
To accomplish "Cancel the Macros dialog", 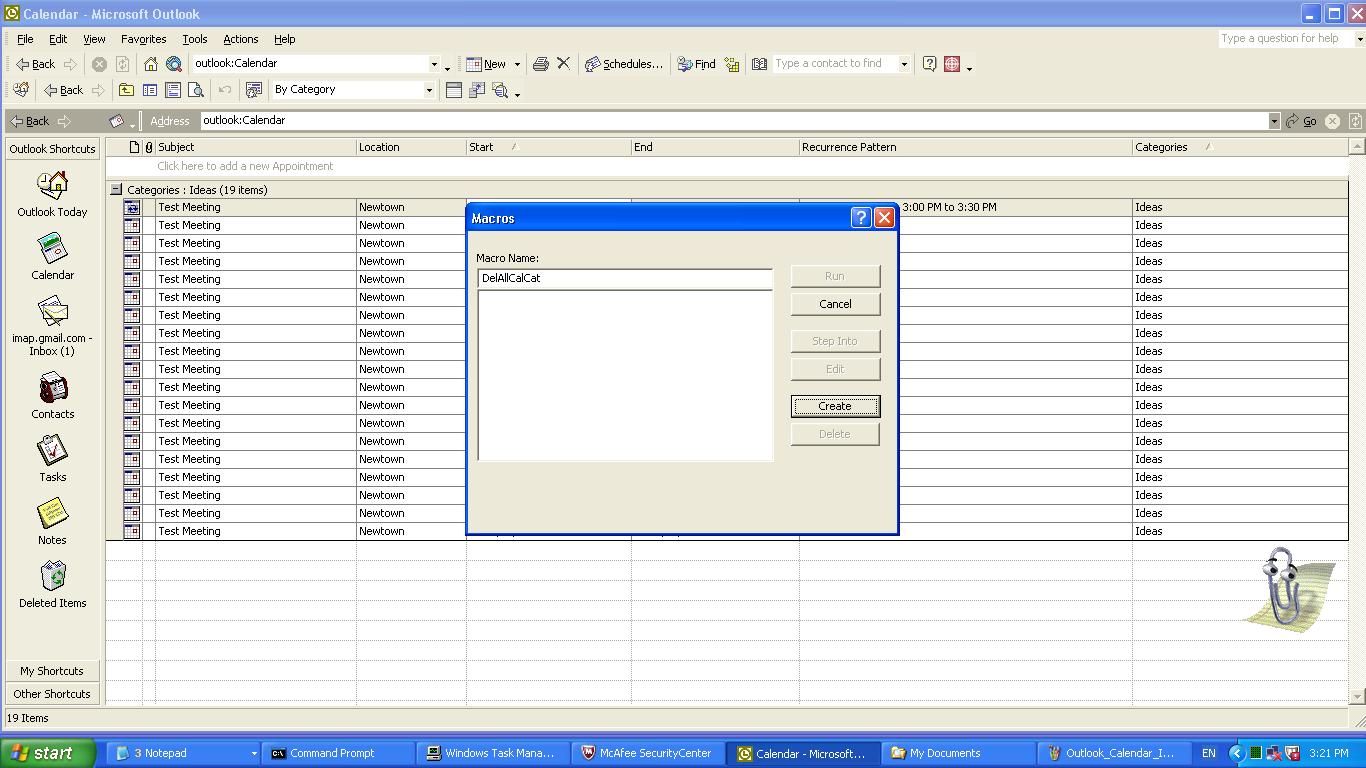I will click(x=834, y=304).
